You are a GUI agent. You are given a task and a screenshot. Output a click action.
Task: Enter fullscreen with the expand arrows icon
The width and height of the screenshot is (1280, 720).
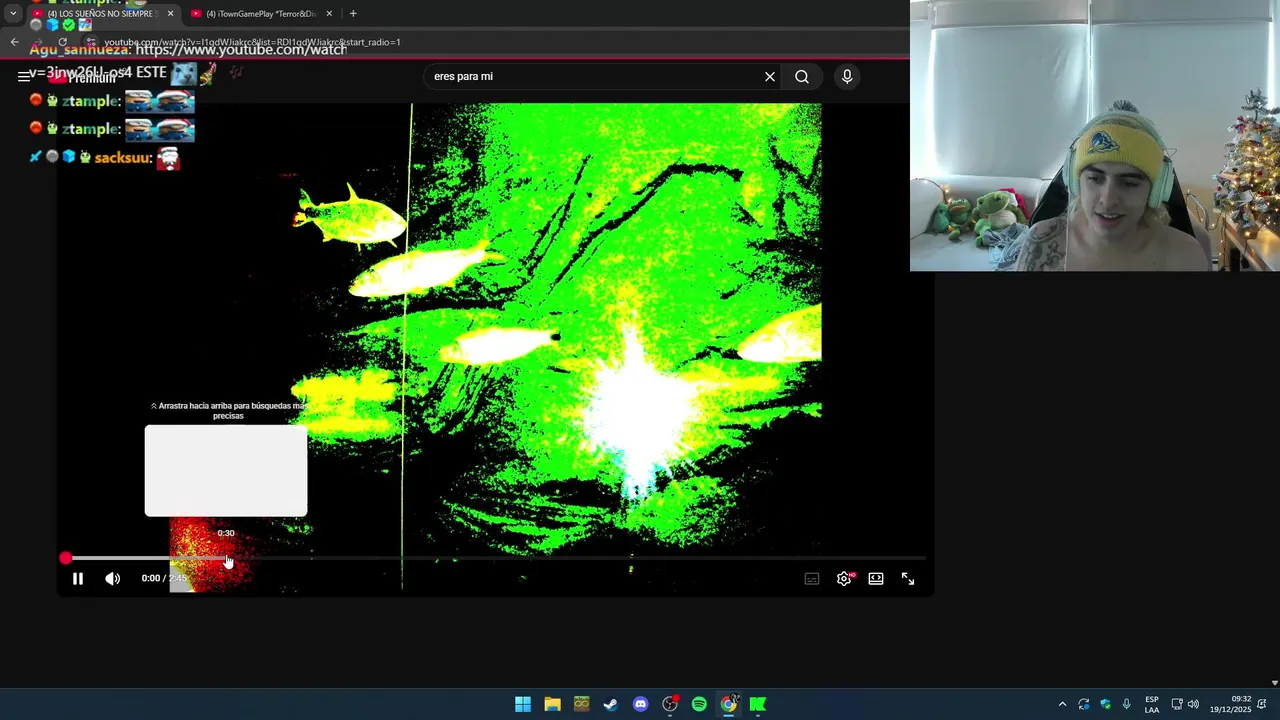(908, 578)
